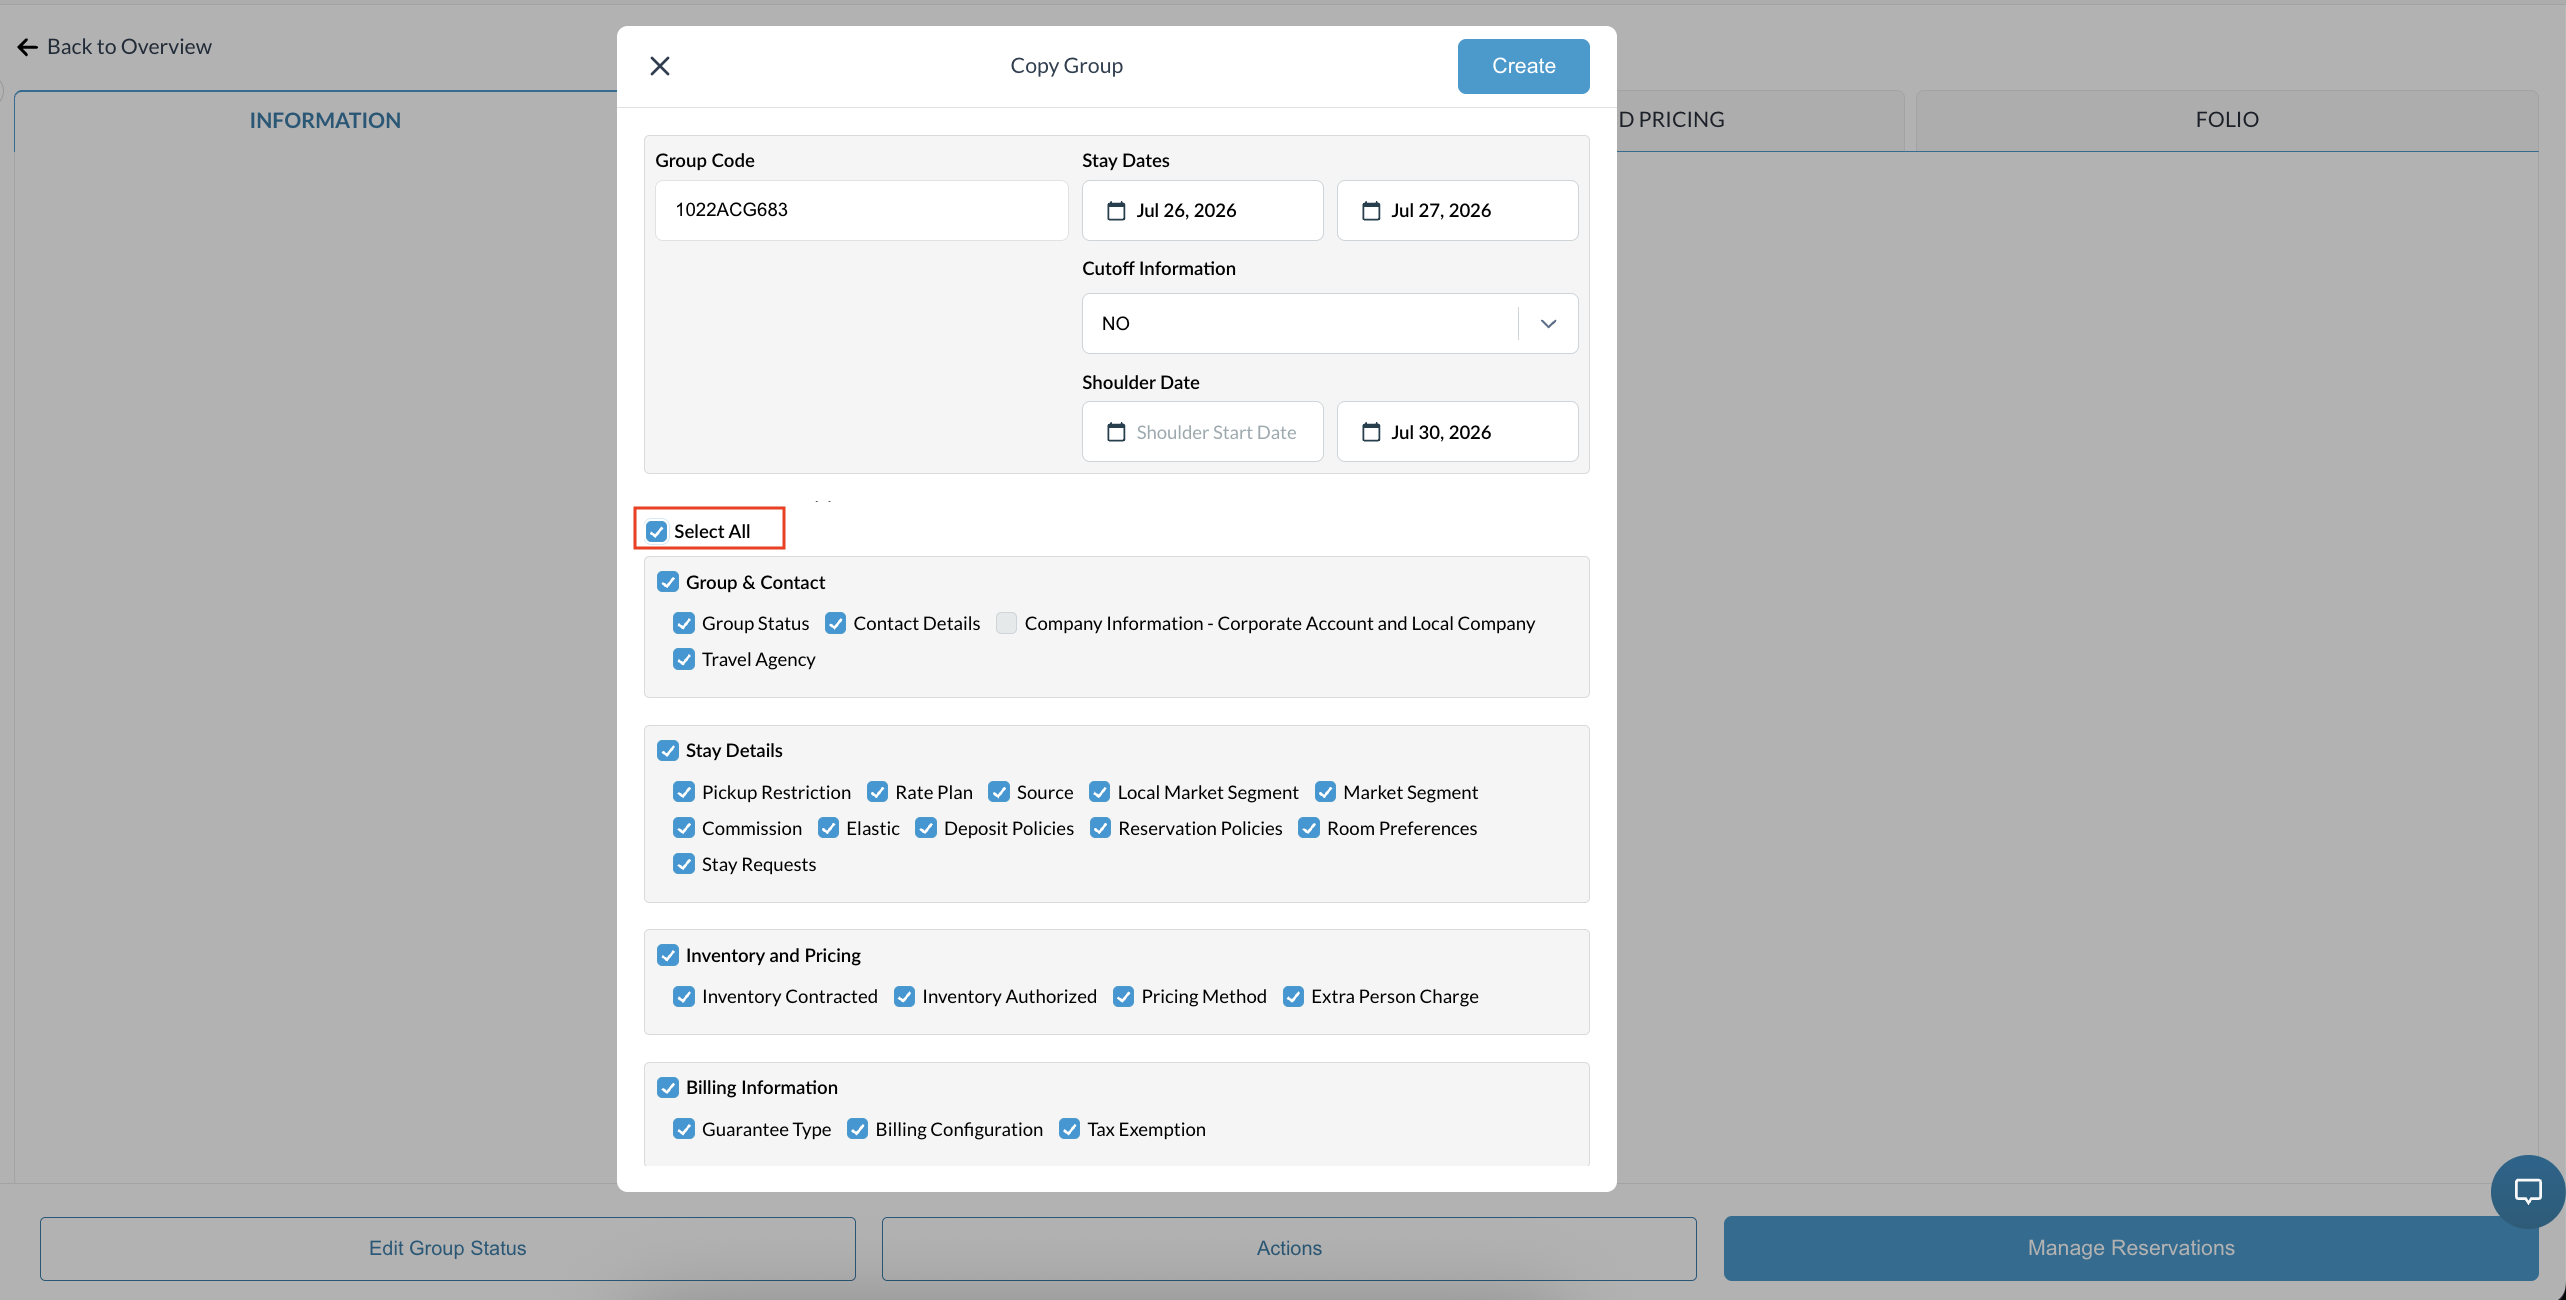The width and height of the screenshot is (2566, 1300).
Task: Open the Actions menu button
Action: pyautogui.click(x=1289, y=1248)
